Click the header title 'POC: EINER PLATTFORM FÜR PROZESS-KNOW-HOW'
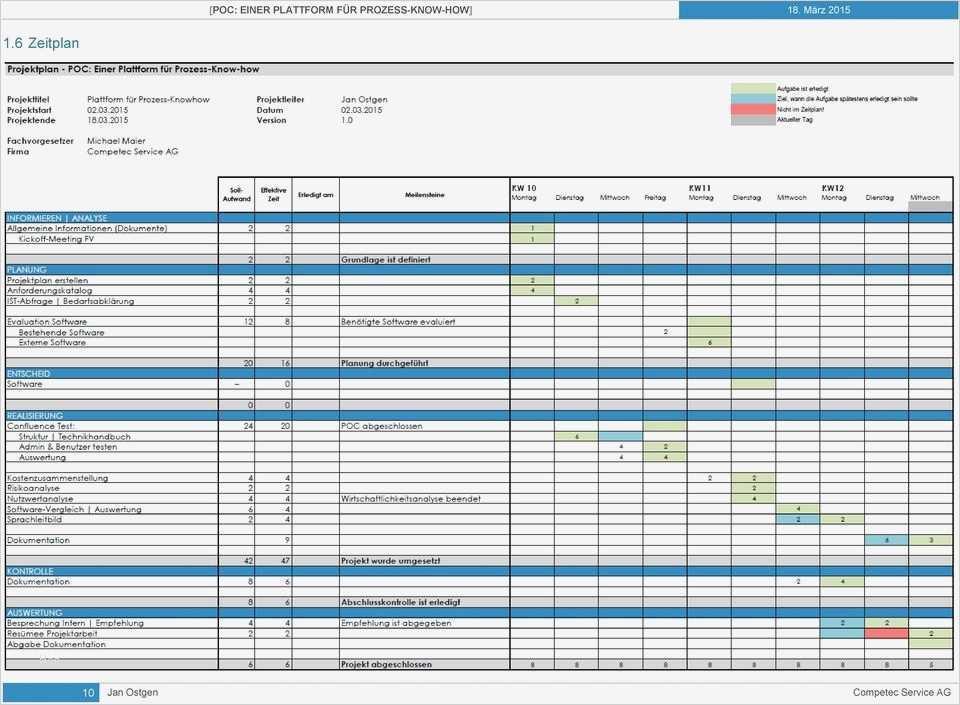This screenshot has height=705, width=960. (340, 10)
